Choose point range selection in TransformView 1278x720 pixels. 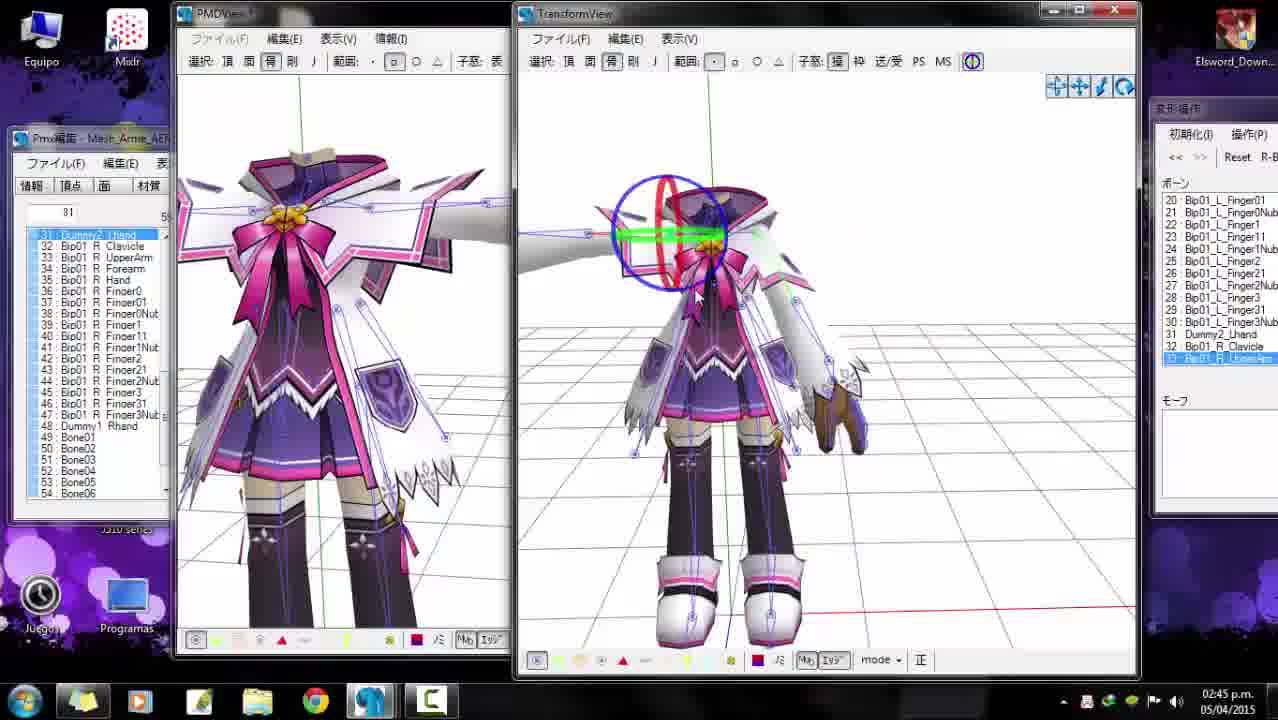click(x=714, y=62)
